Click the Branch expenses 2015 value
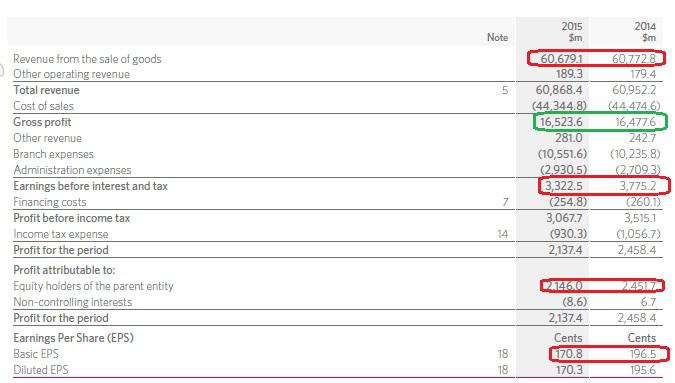The width and height of the screenshot is (675, 383). point(562,154)
